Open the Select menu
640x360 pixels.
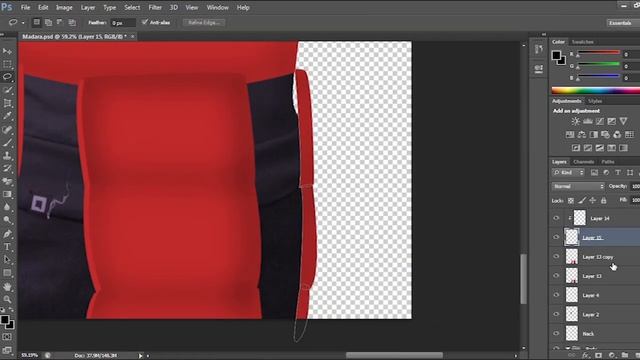(x=132, y=7)
